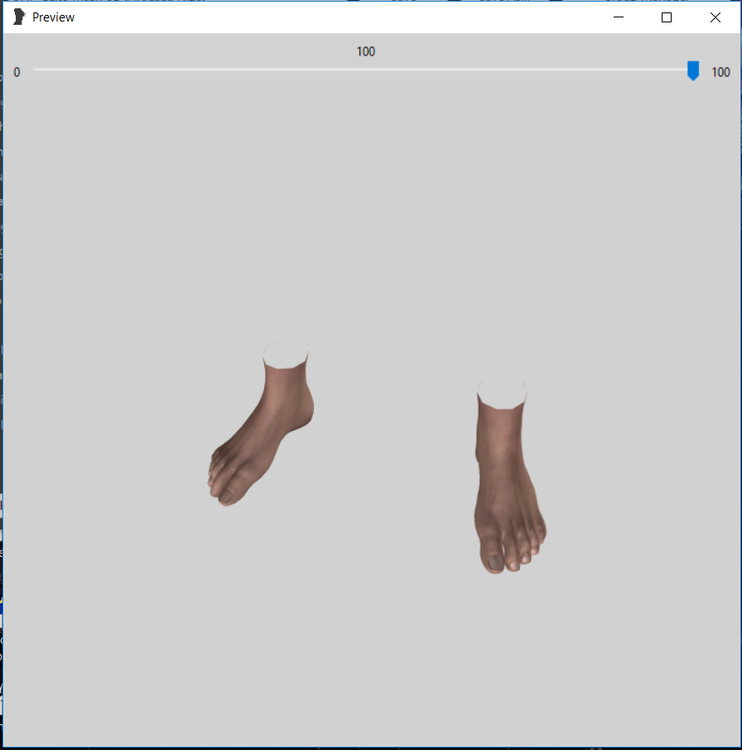Close the Preview window
Viewport: 742px width, 750px height.
pyautogui.click(x=715, y=17)
